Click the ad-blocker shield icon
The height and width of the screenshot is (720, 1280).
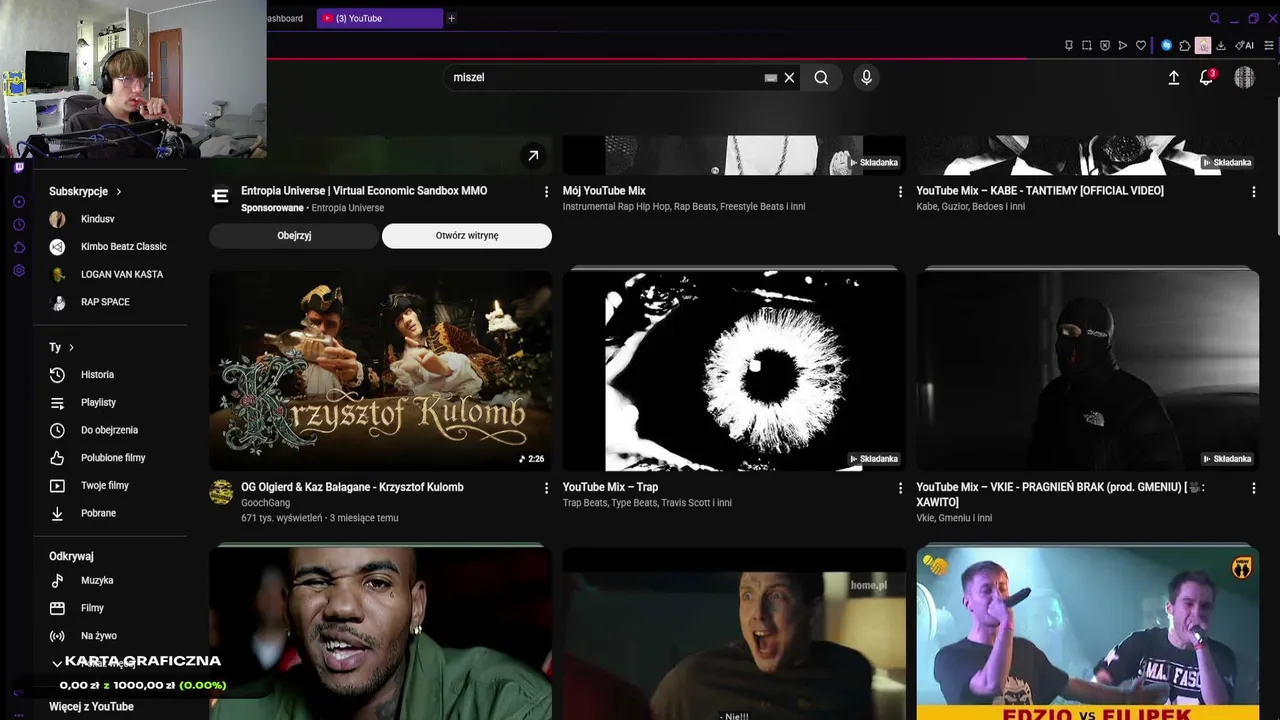pyautogui.click(x=1105, y=45)
